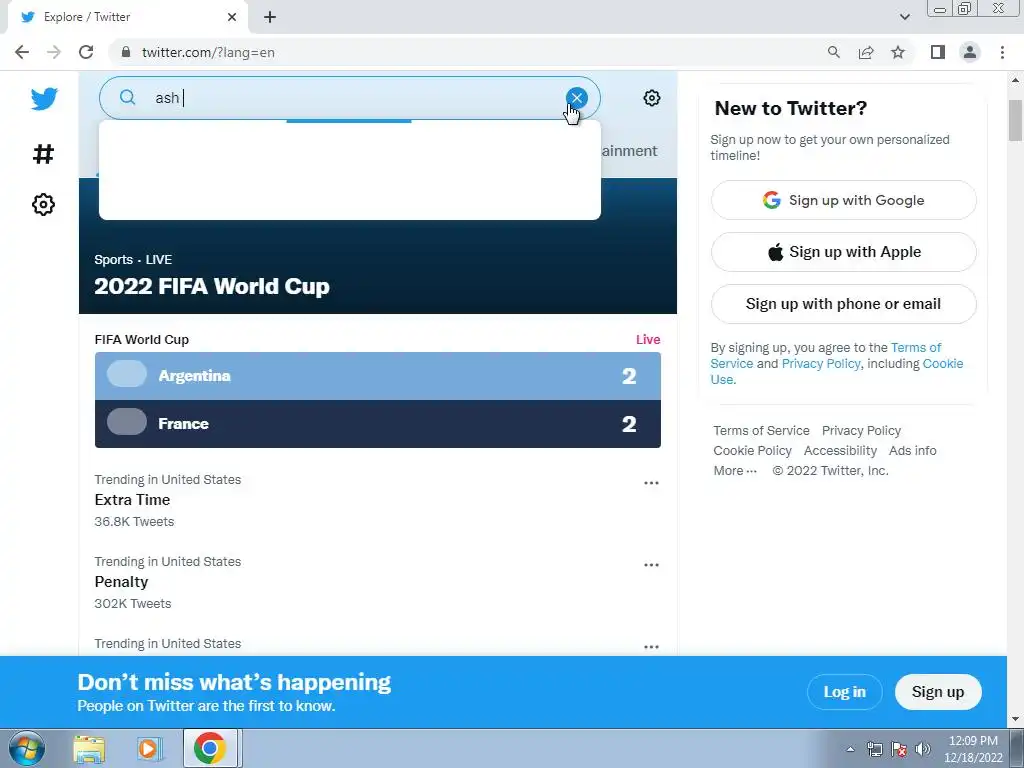Sign up with Google
Viewport: 1024px width, 768px height.
pyautogui.click(x=843, y=200)
